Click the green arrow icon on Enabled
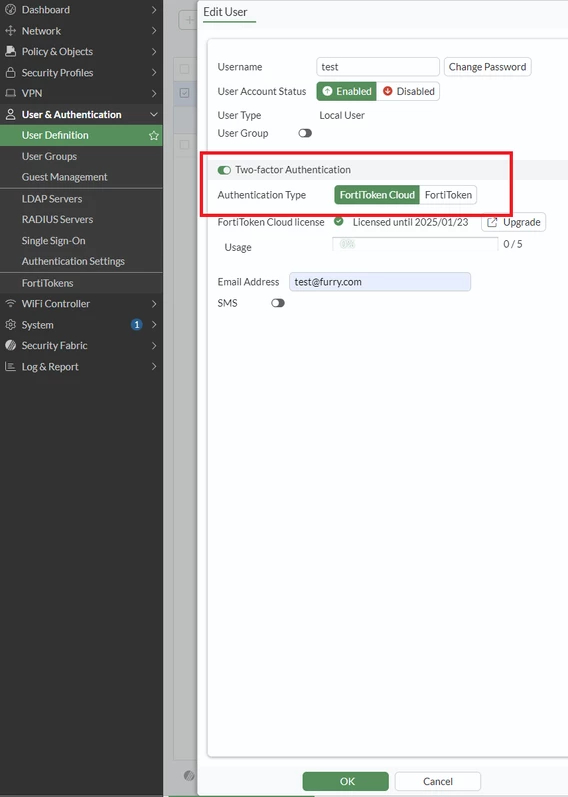The image size is (568, 797). click(327, 91)
